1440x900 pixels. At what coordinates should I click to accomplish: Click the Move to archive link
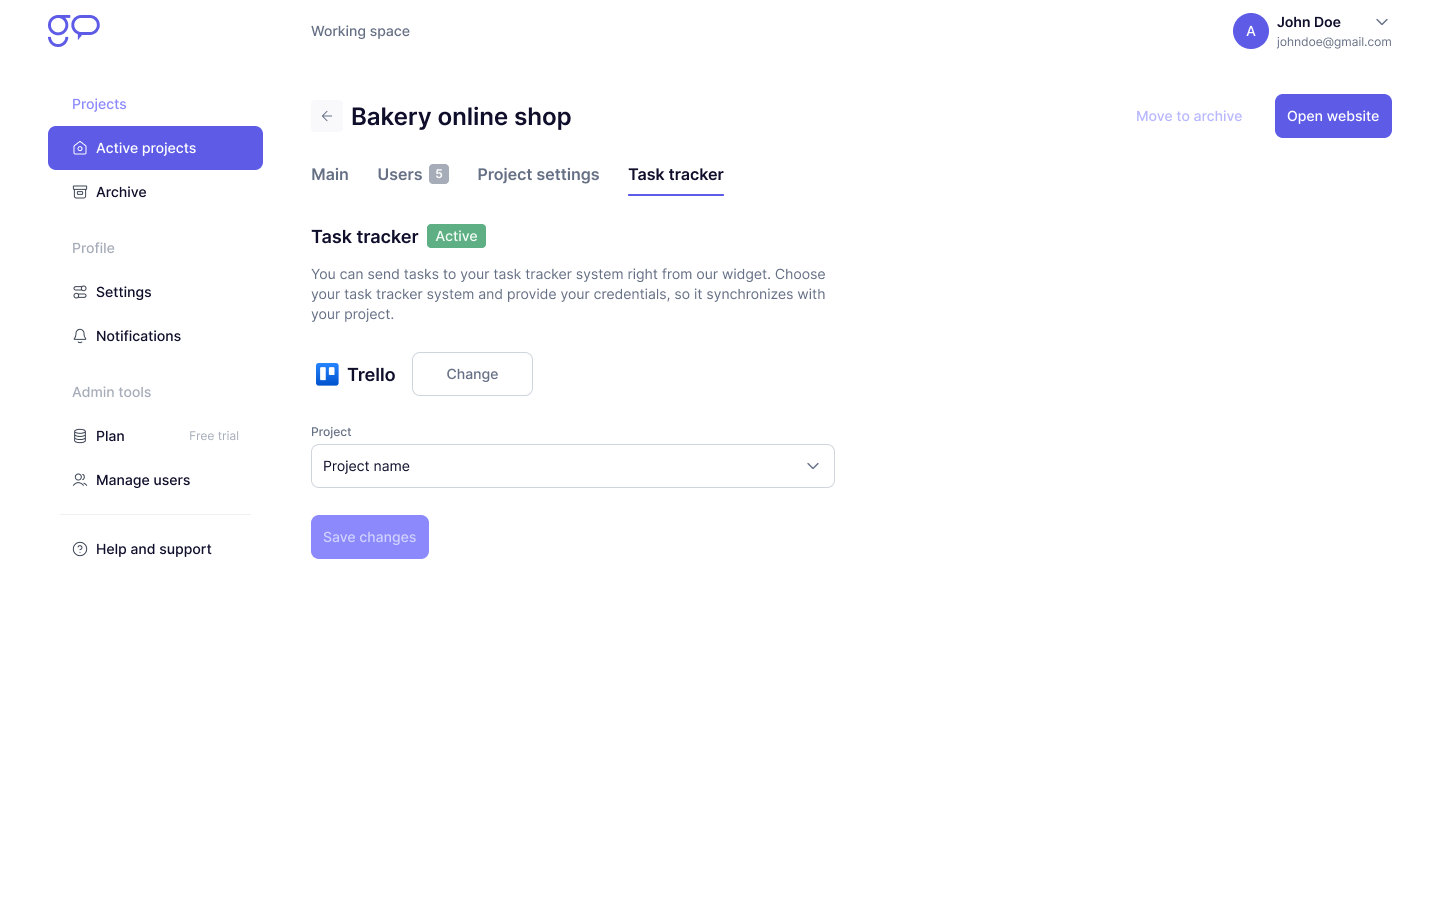pos(1188,116)
